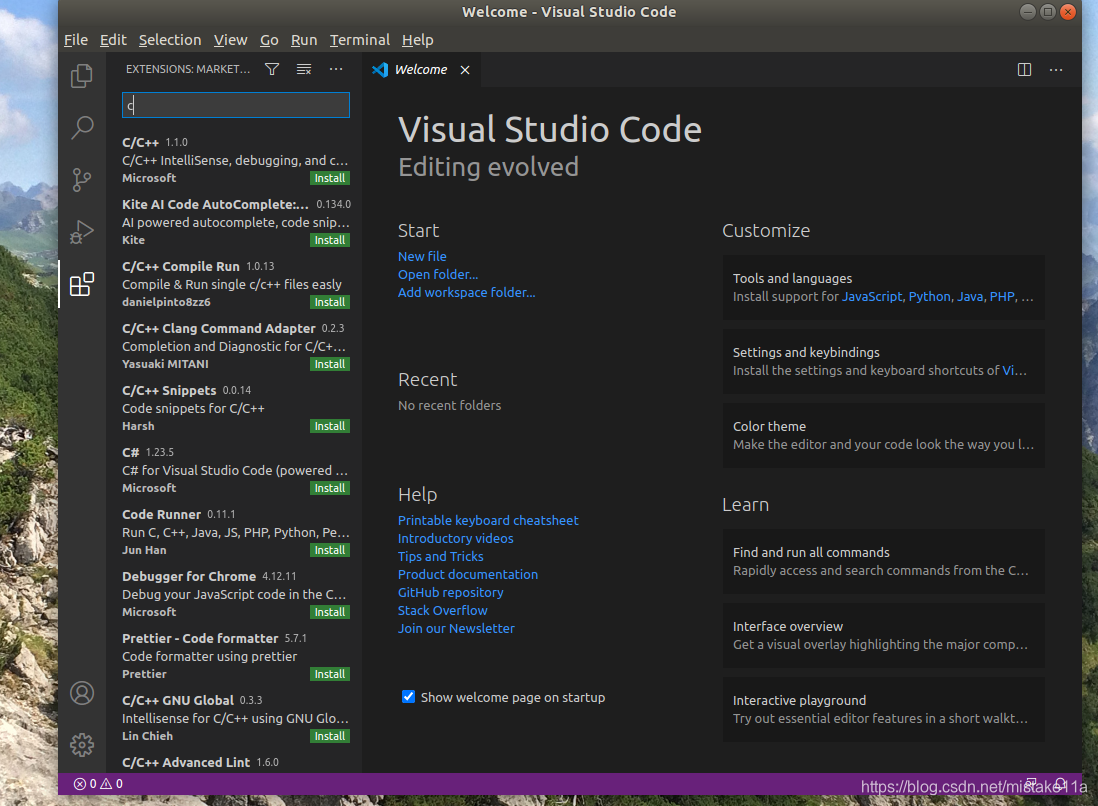Open Introductory videos link
The image size is (1098, 806).
tap(455, 539)
